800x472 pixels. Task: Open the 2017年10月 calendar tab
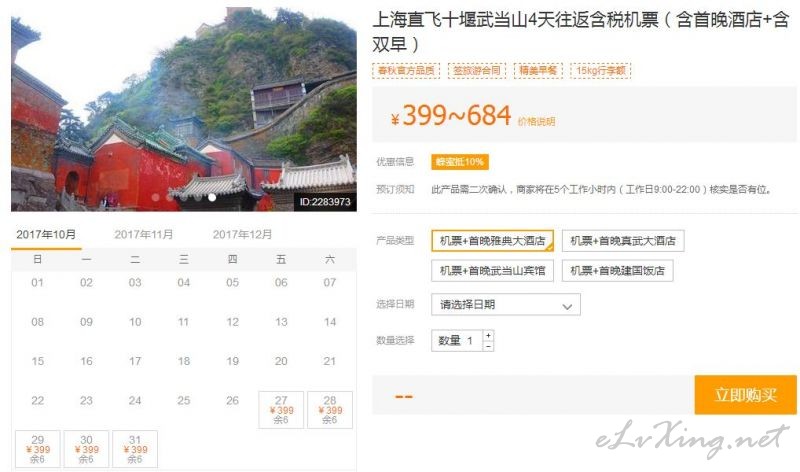(46, 235)
